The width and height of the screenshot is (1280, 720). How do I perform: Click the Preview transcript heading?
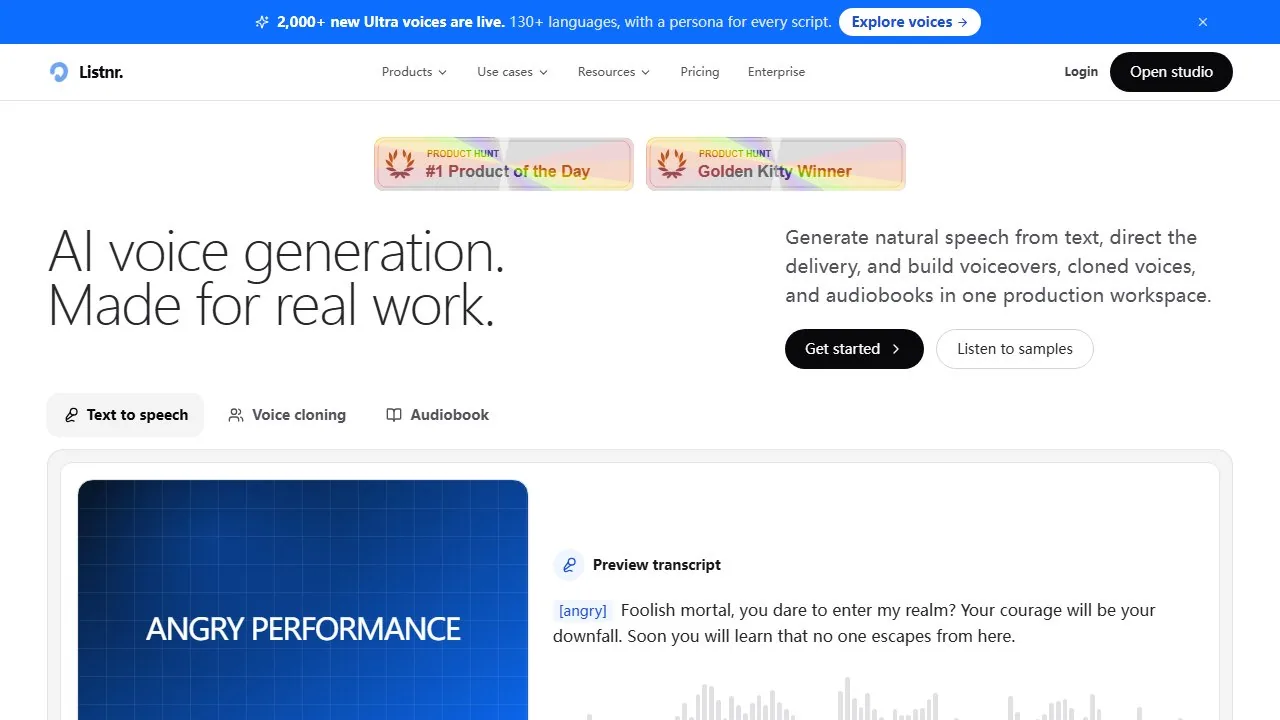(657, 565)
